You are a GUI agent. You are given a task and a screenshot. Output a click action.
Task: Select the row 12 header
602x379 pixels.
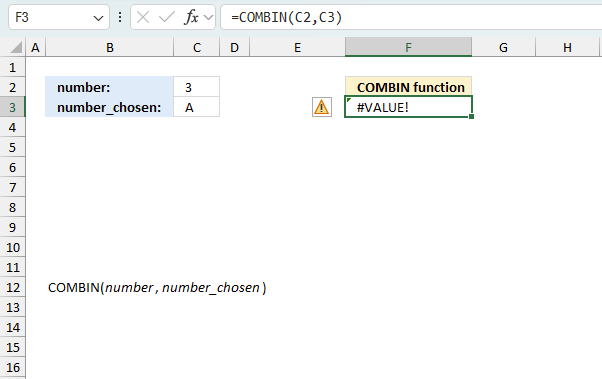[x=12, y=287]
